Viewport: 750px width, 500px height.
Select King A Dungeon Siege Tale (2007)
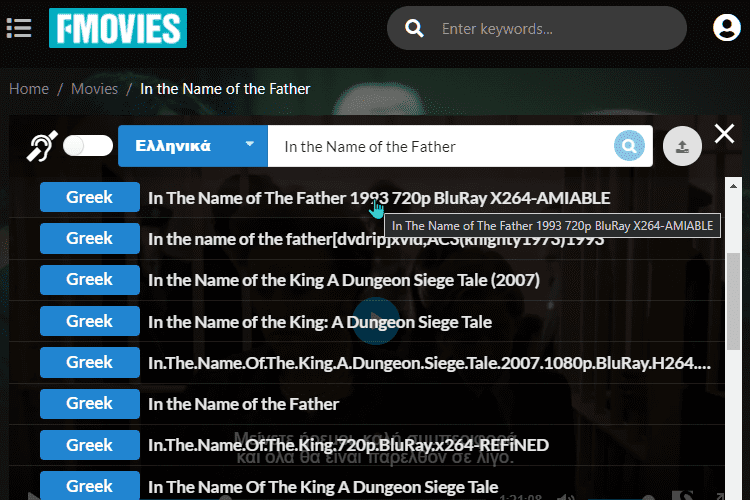click(344, 280)
